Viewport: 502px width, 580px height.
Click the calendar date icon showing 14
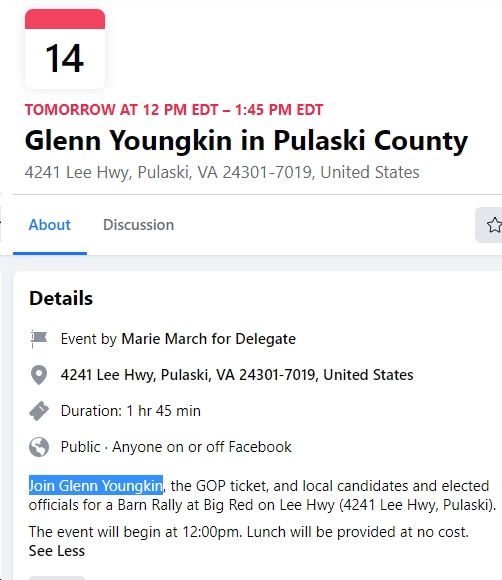point(65,49)
